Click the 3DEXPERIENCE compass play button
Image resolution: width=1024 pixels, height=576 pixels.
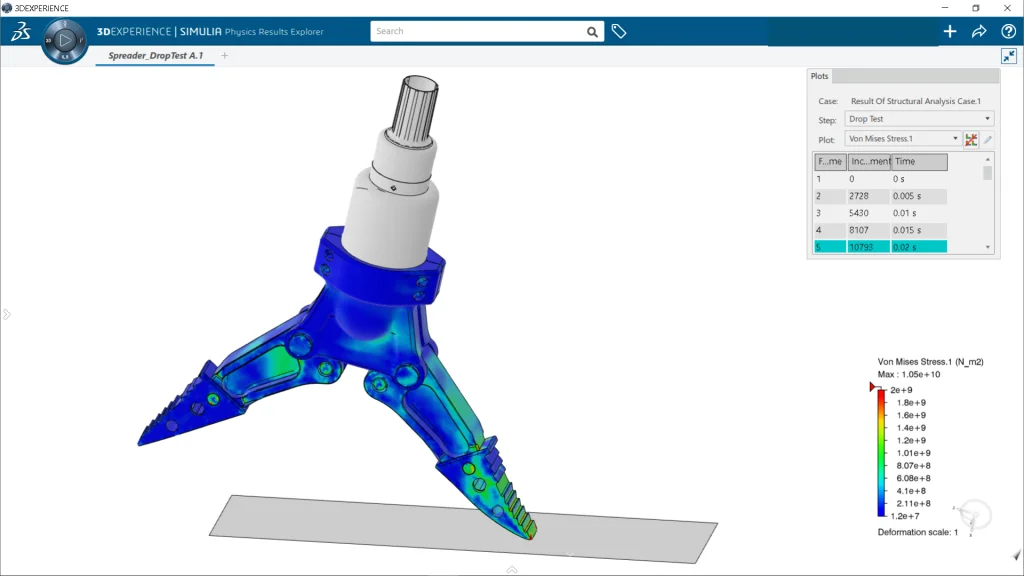click(x=66, y=41)
